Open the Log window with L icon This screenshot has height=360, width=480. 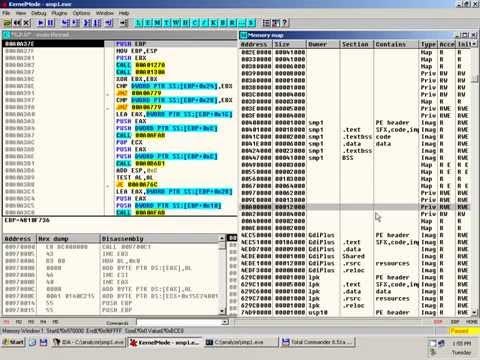pos(139,23)
